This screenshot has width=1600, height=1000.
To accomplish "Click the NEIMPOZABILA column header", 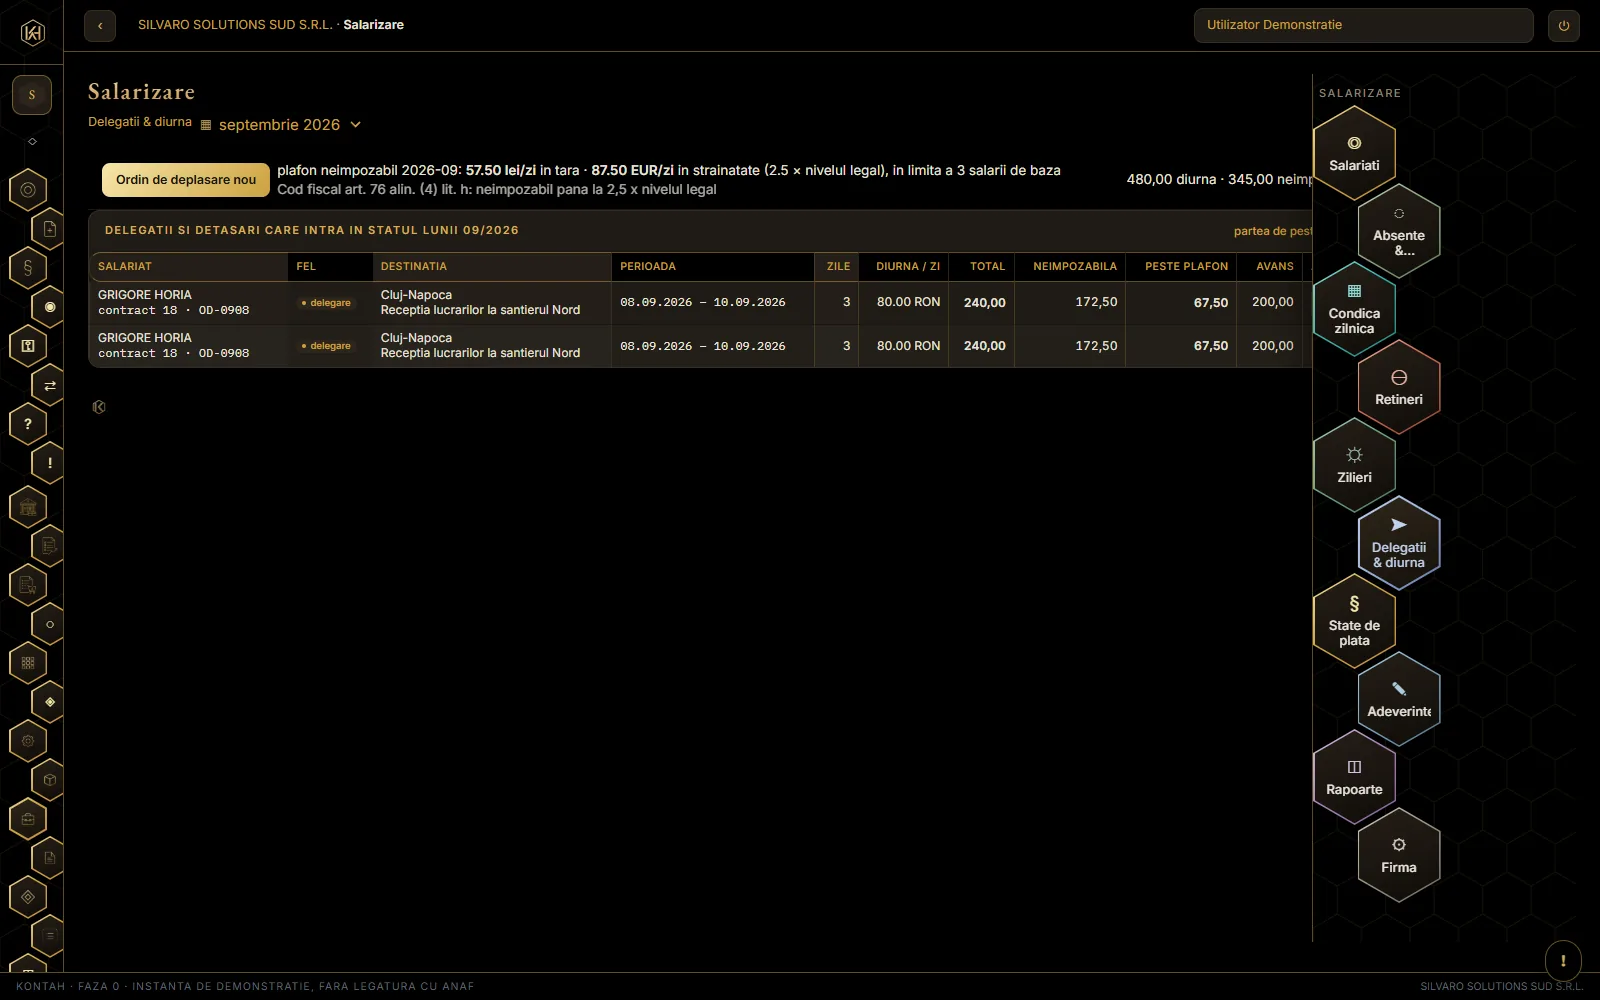I will tap(1070, 266).
